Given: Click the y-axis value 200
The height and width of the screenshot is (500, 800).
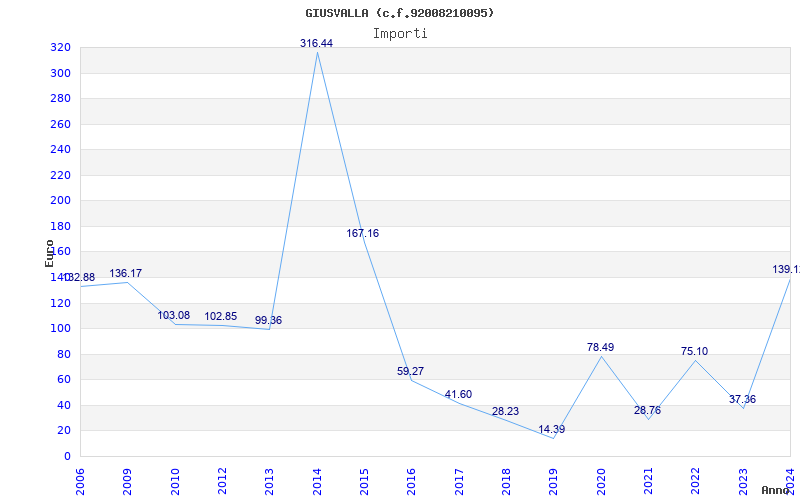Looking at the screenshot, I should tap(60, 201).
